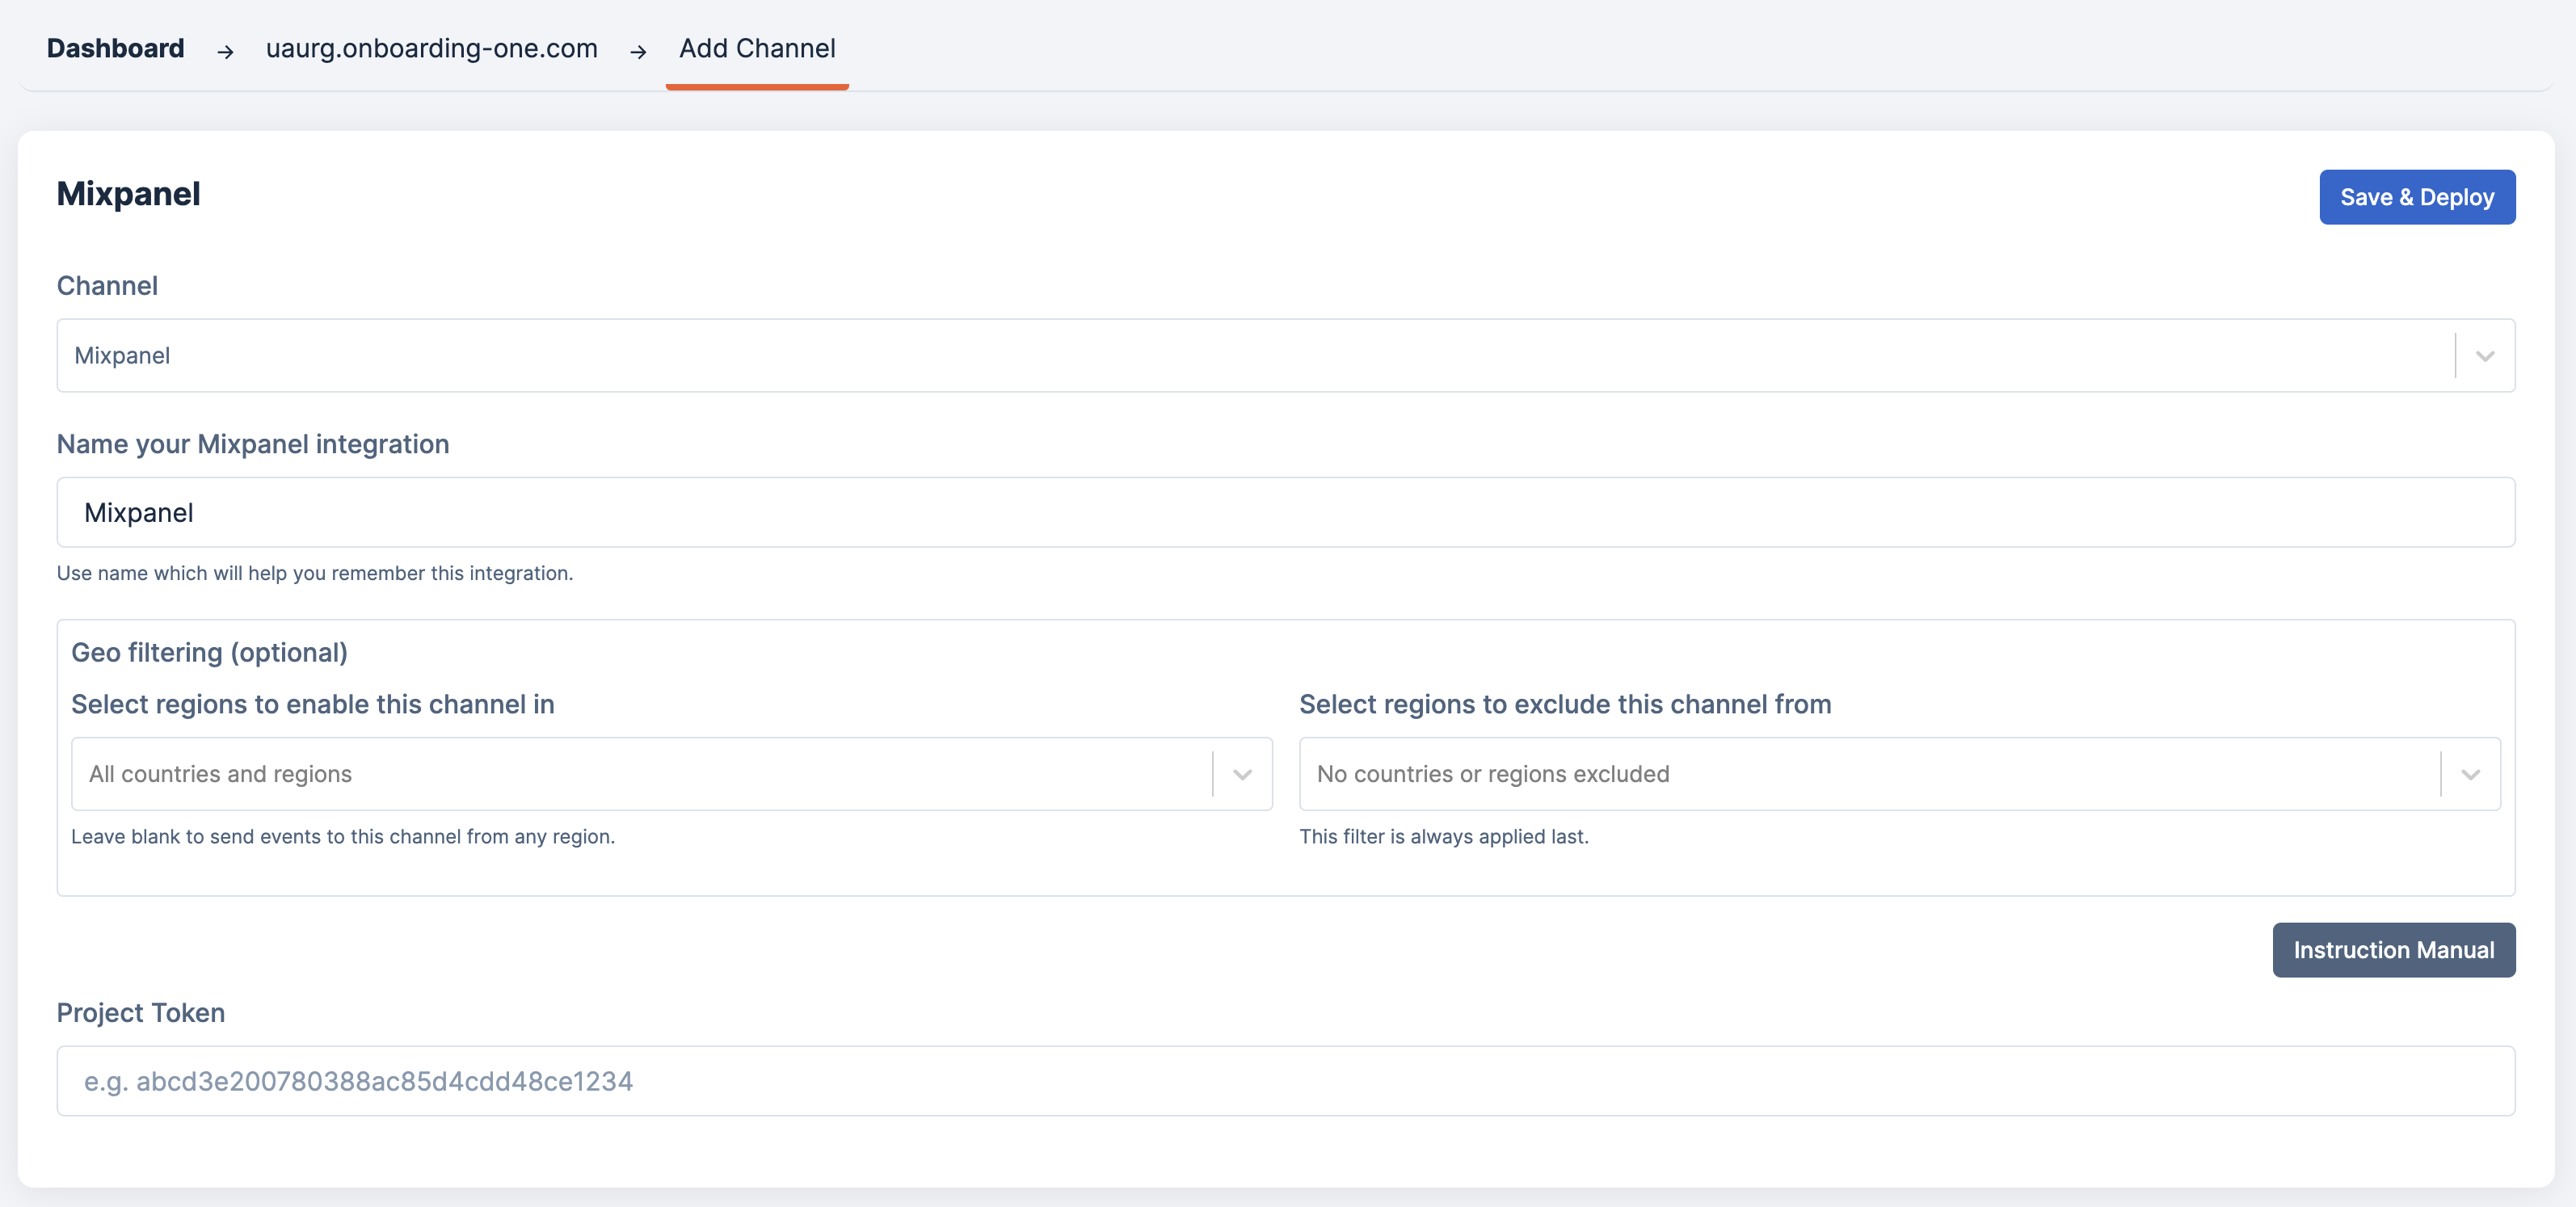Click the Geo filtering (optional) label
The width and height of the screenshot is (2576, 1207).
[x=209, y=652]
